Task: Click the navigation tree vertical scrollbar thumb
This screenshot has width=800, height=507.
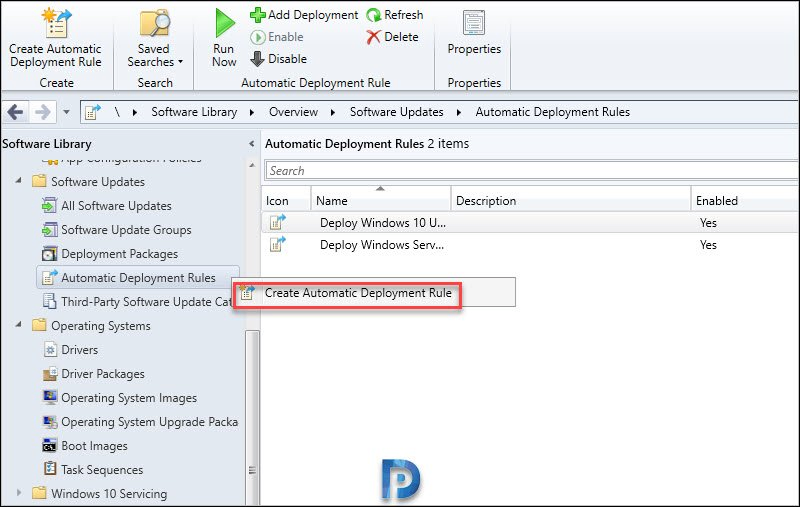Action: (x=252, y=418)
